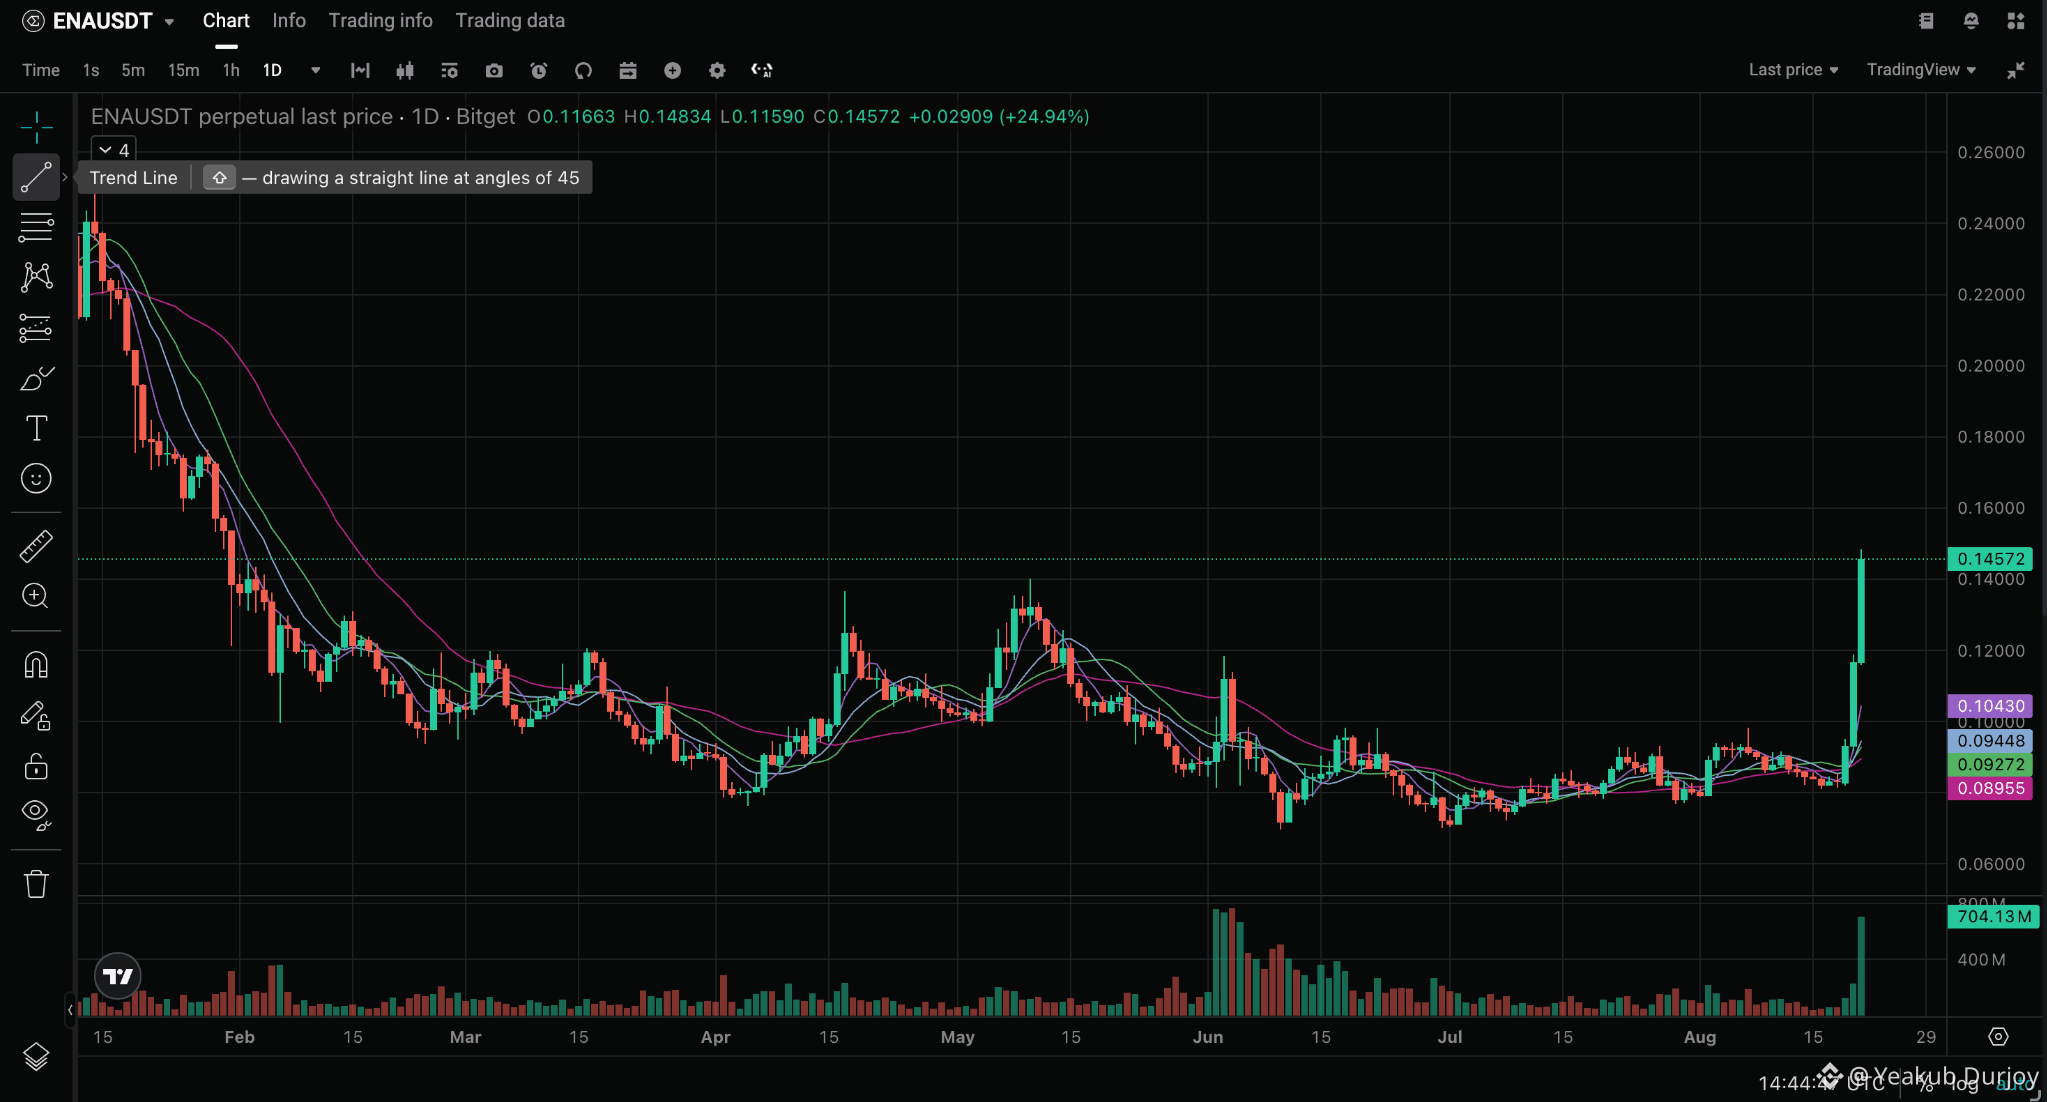Open the Trading data tab
Viewport: 2047px width, 1102px height.
[510, 21]
